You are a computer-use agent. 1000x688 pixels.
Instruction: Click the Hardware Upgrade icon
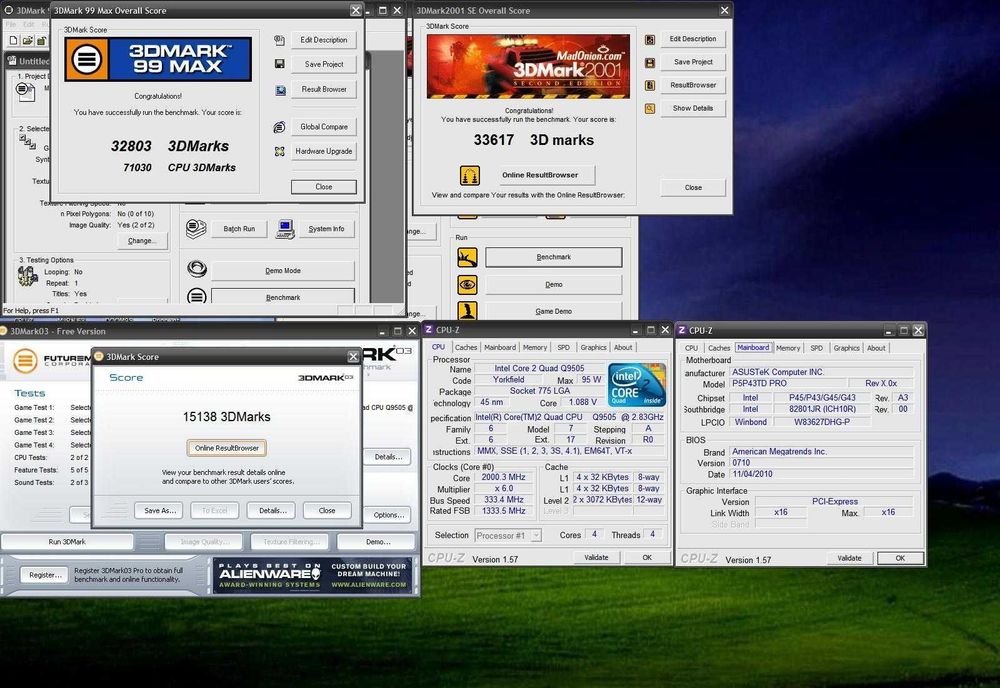pyautogui.click(x=279, y=151)
